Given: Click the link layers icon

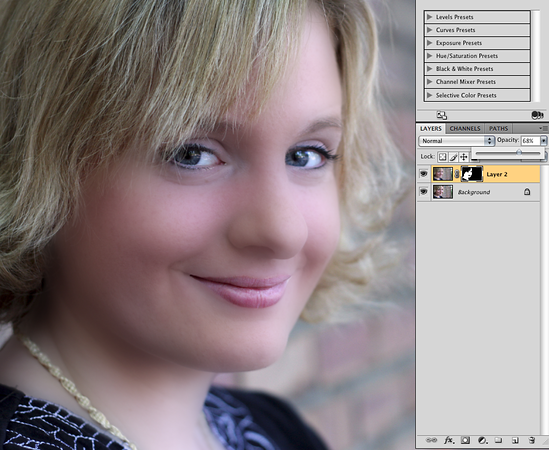Looking at the screenshot, I should pos(431,440).
